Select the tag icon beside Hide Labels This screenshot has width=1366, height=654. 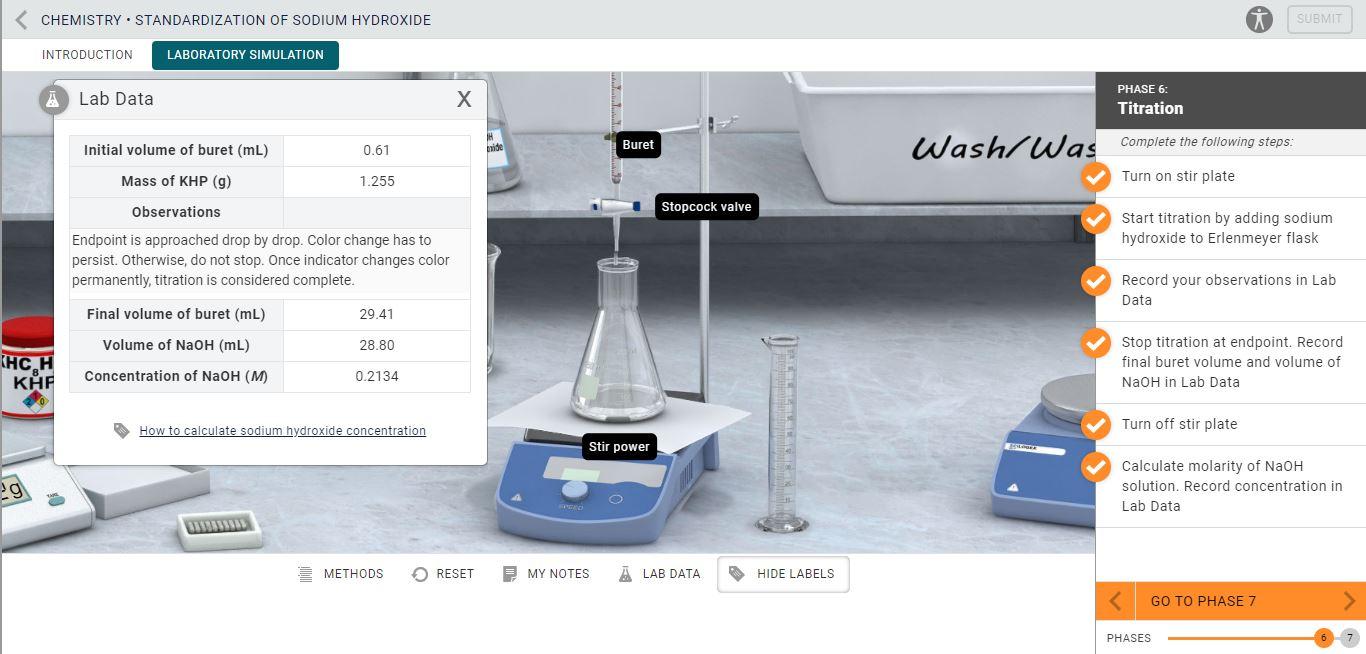click(737, 573)
